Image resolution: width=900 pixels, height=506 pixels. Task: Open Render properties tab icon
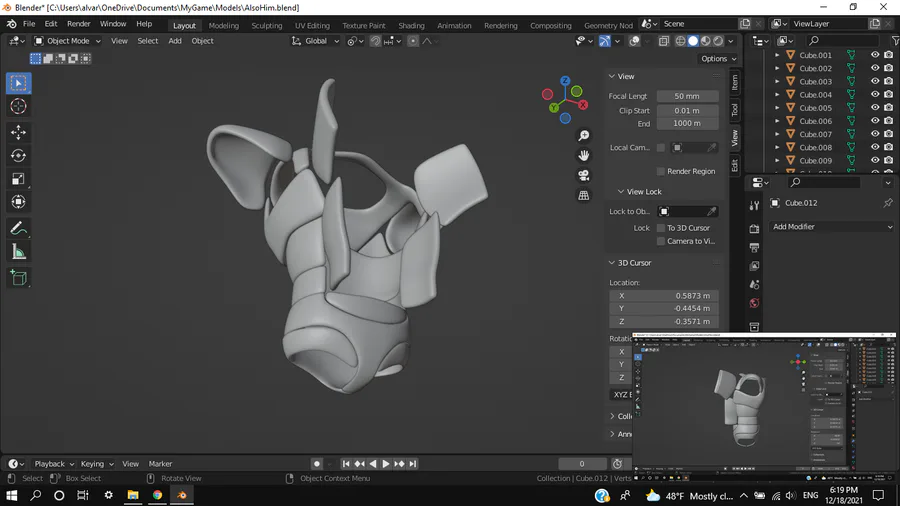click(754, 229)
